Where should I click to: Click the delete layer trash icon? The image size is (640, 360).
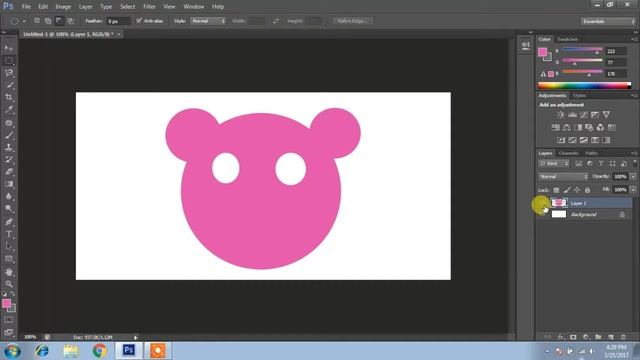623,337
